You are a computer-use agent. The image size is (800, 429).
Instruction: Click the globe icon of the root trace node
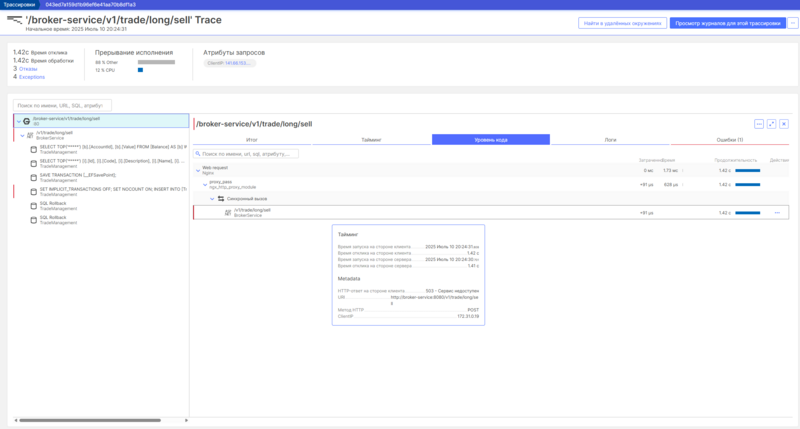coord(26,120)
